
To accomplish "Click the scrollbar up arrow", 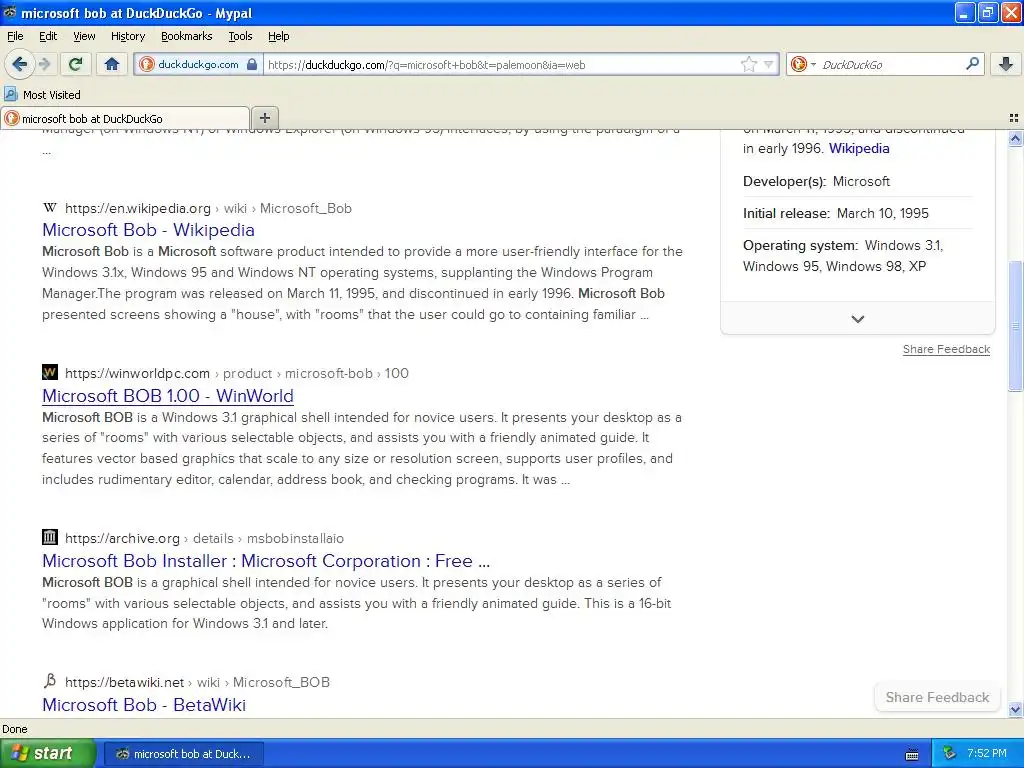I will (x=1015, y=138).
